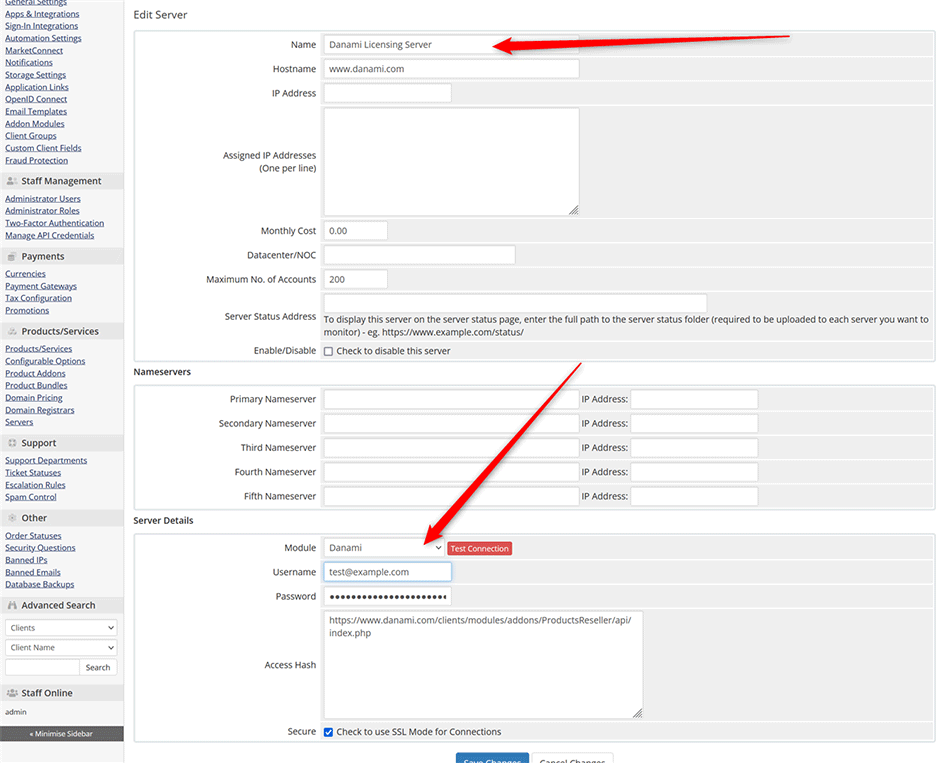940x763 pixels.
Task: Open Escalation Rules link
Action: (35, 485)
